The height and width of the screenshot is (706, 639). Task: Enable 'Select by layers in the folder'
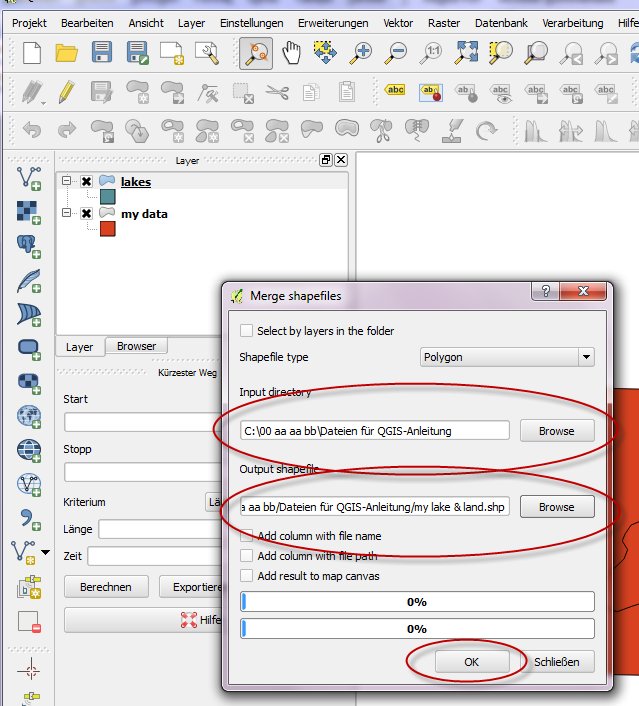[247, 331]
